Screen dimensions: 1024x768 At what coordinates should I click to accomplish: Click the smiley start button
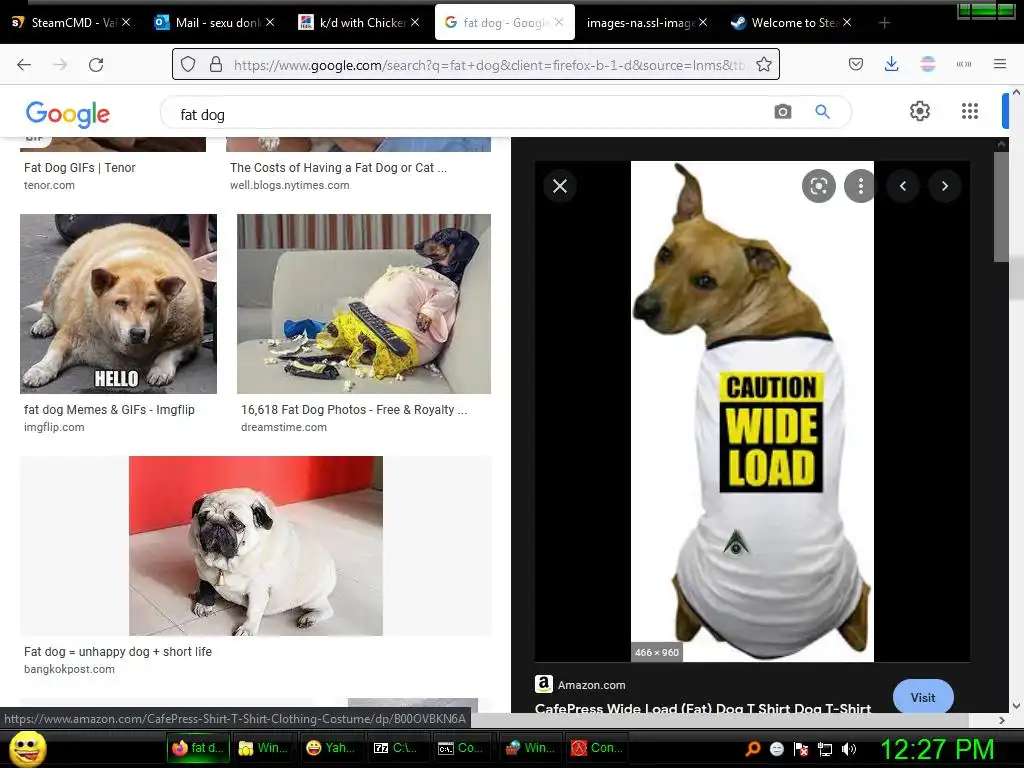27,748
